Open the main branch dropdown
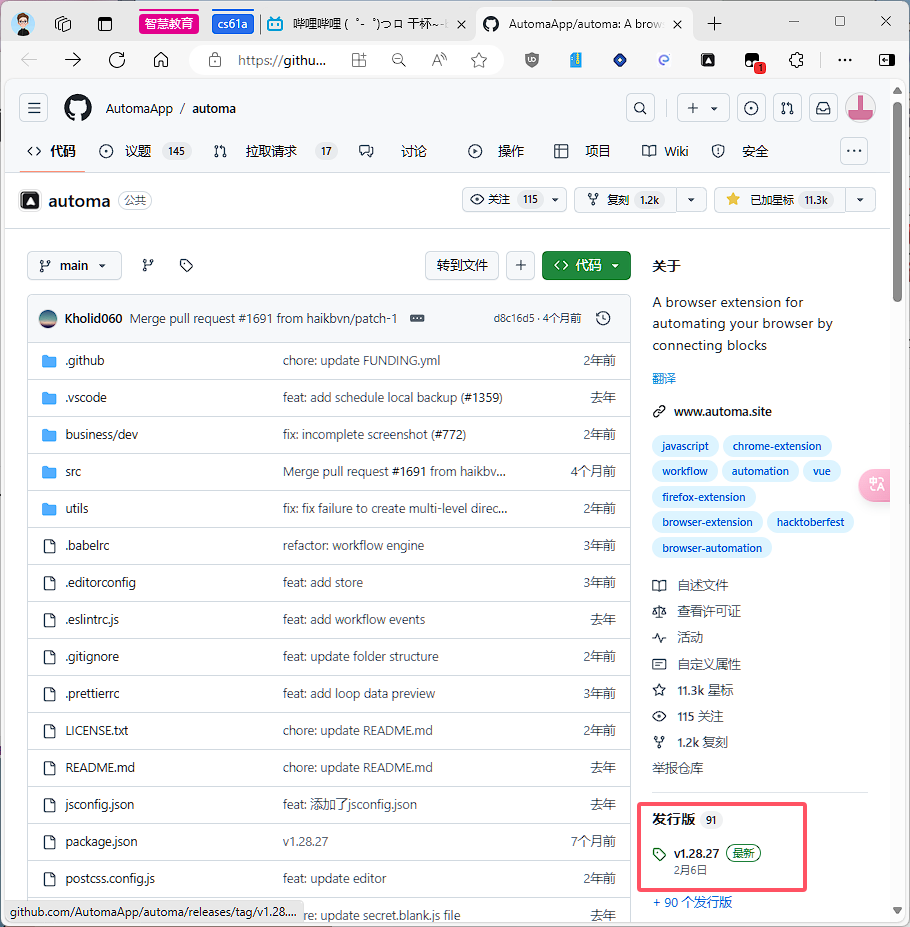Image resolution: width=910 pixels, height=927 pixels. click(75, 265)
